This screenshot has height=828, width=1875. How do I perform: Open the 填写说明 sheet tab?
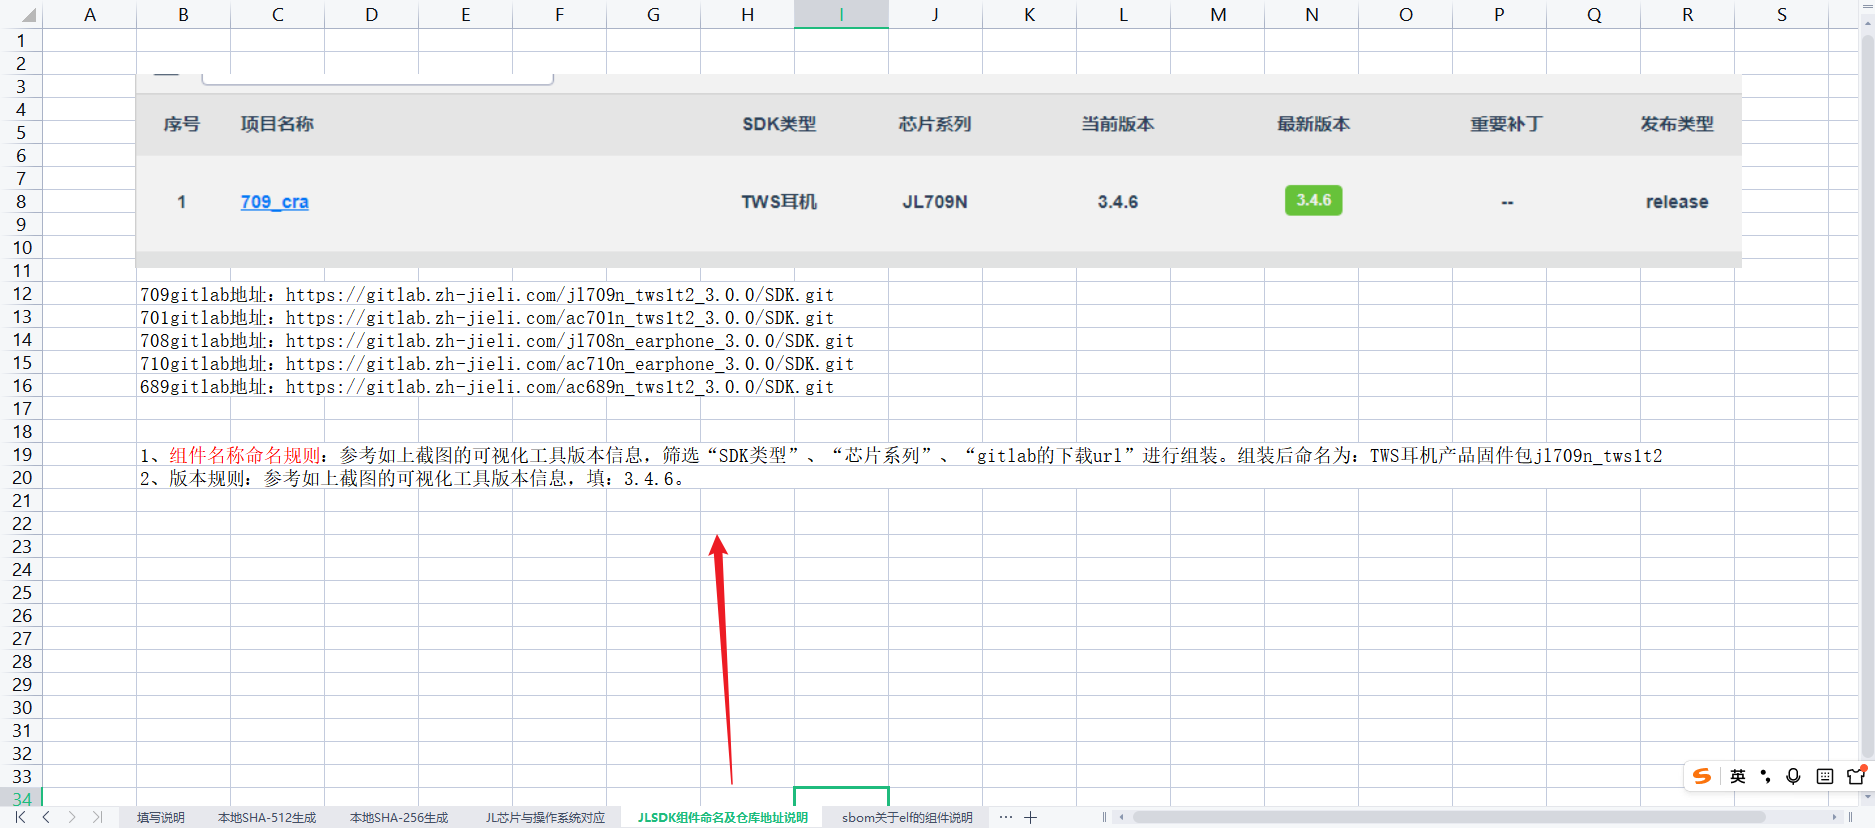point(161,817)
